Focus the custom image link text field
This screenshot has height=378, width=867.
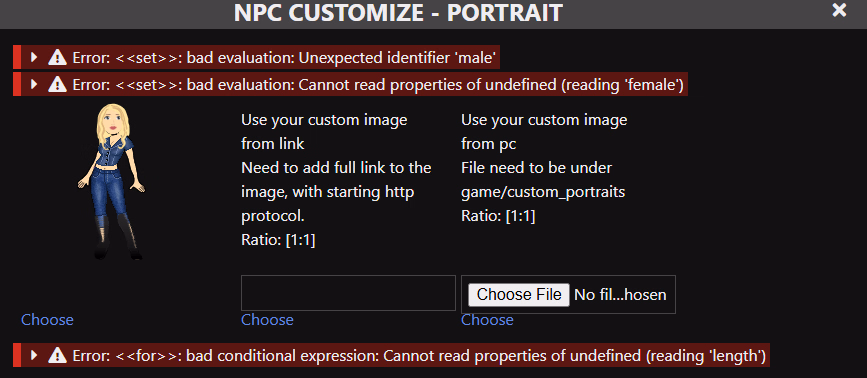tap(348, 293)
